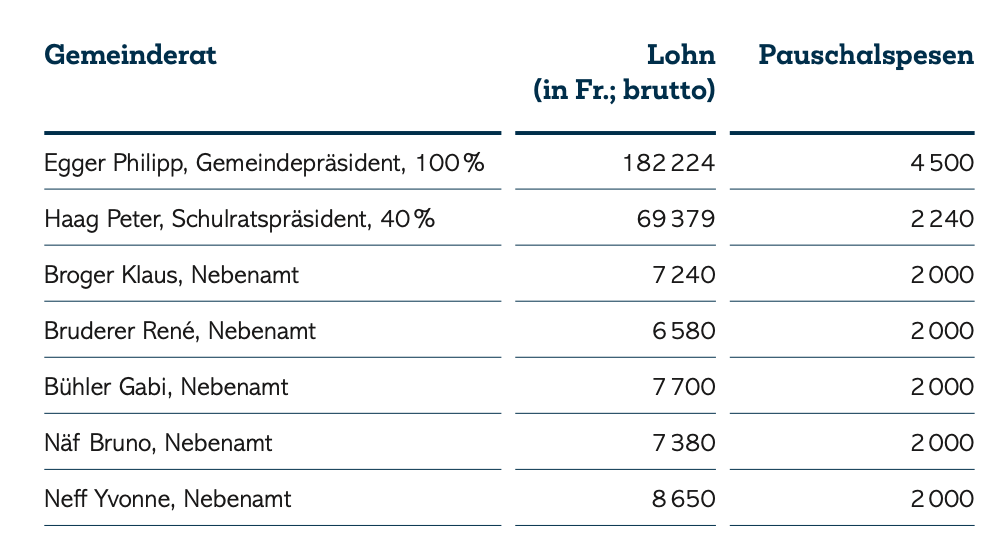Viewport: 1004px width, 560px height.
Task: Click the salary value 6 580
Action: coord(683,330)
